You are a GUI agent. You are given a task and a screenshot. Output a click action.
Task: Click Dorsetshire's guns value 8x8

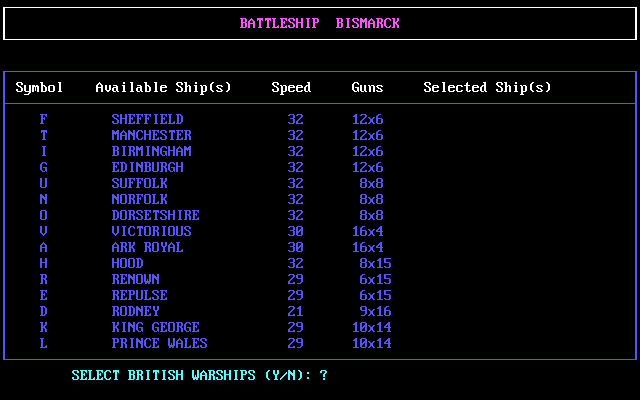(x=371, y=215)
